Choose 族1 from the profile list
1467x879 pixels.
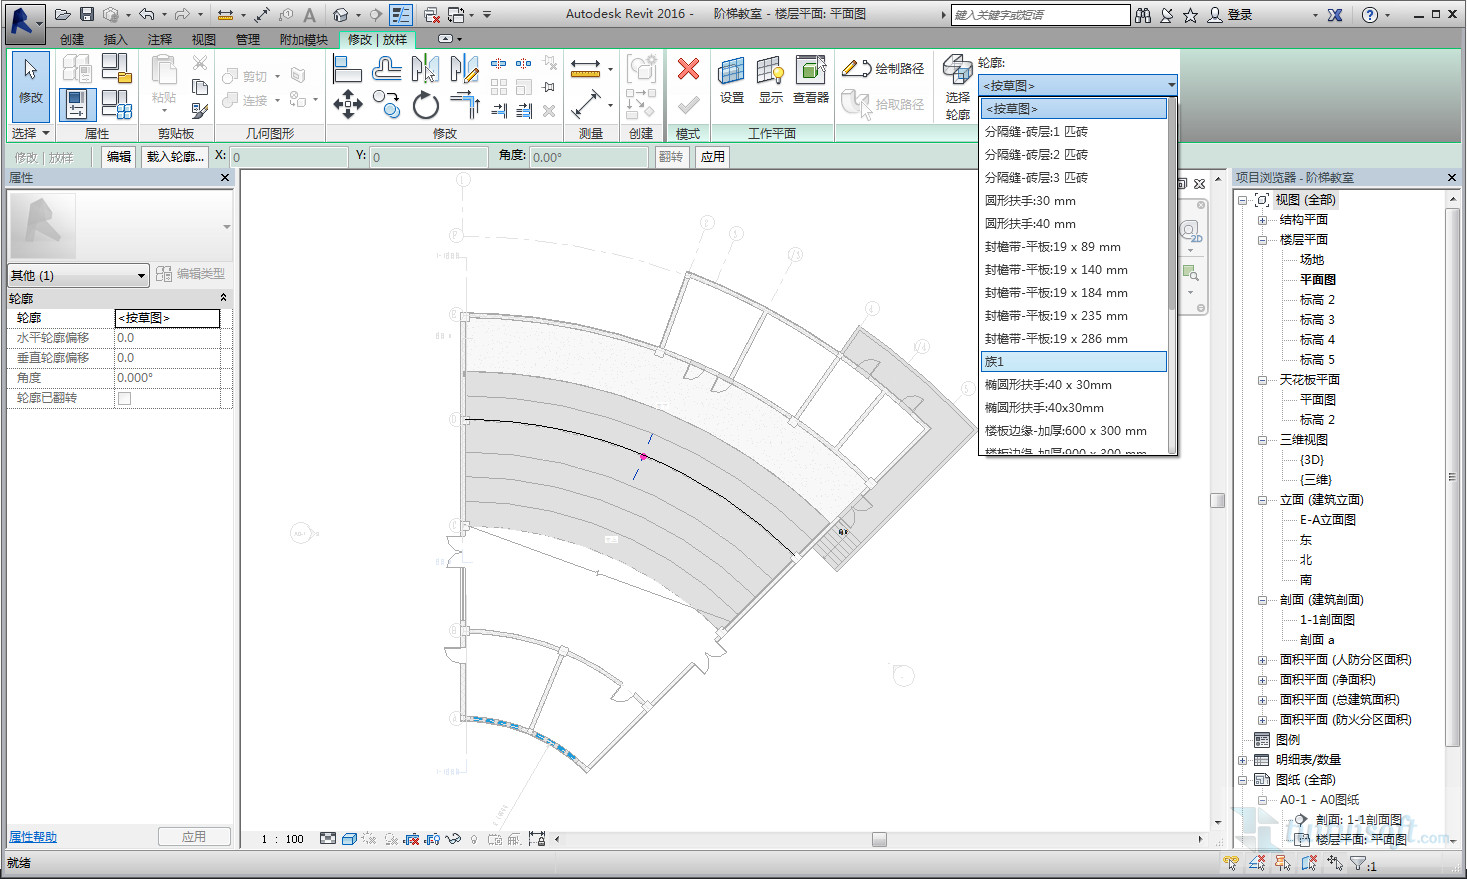point(1072,361)
